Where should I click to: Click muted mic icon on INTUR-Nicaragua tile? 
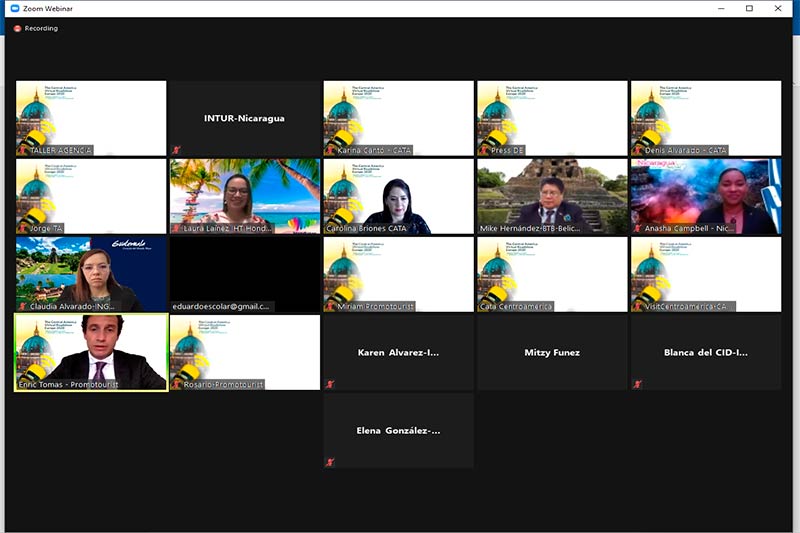click(177, 149)
